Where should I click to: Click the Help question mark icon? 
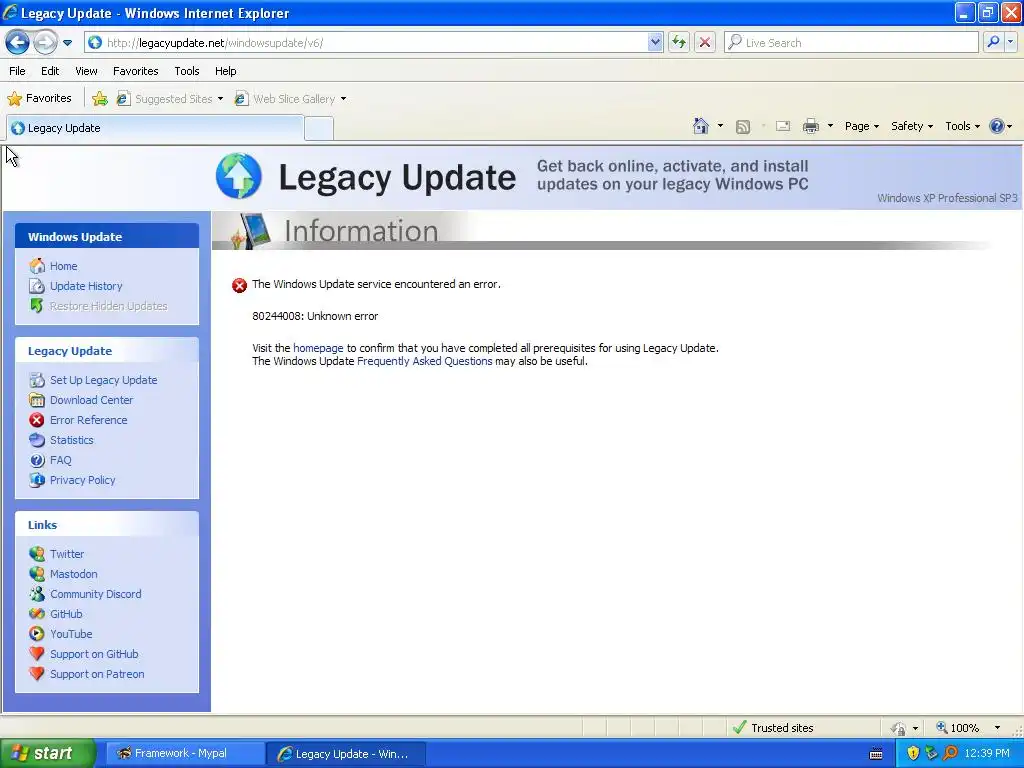997,126
